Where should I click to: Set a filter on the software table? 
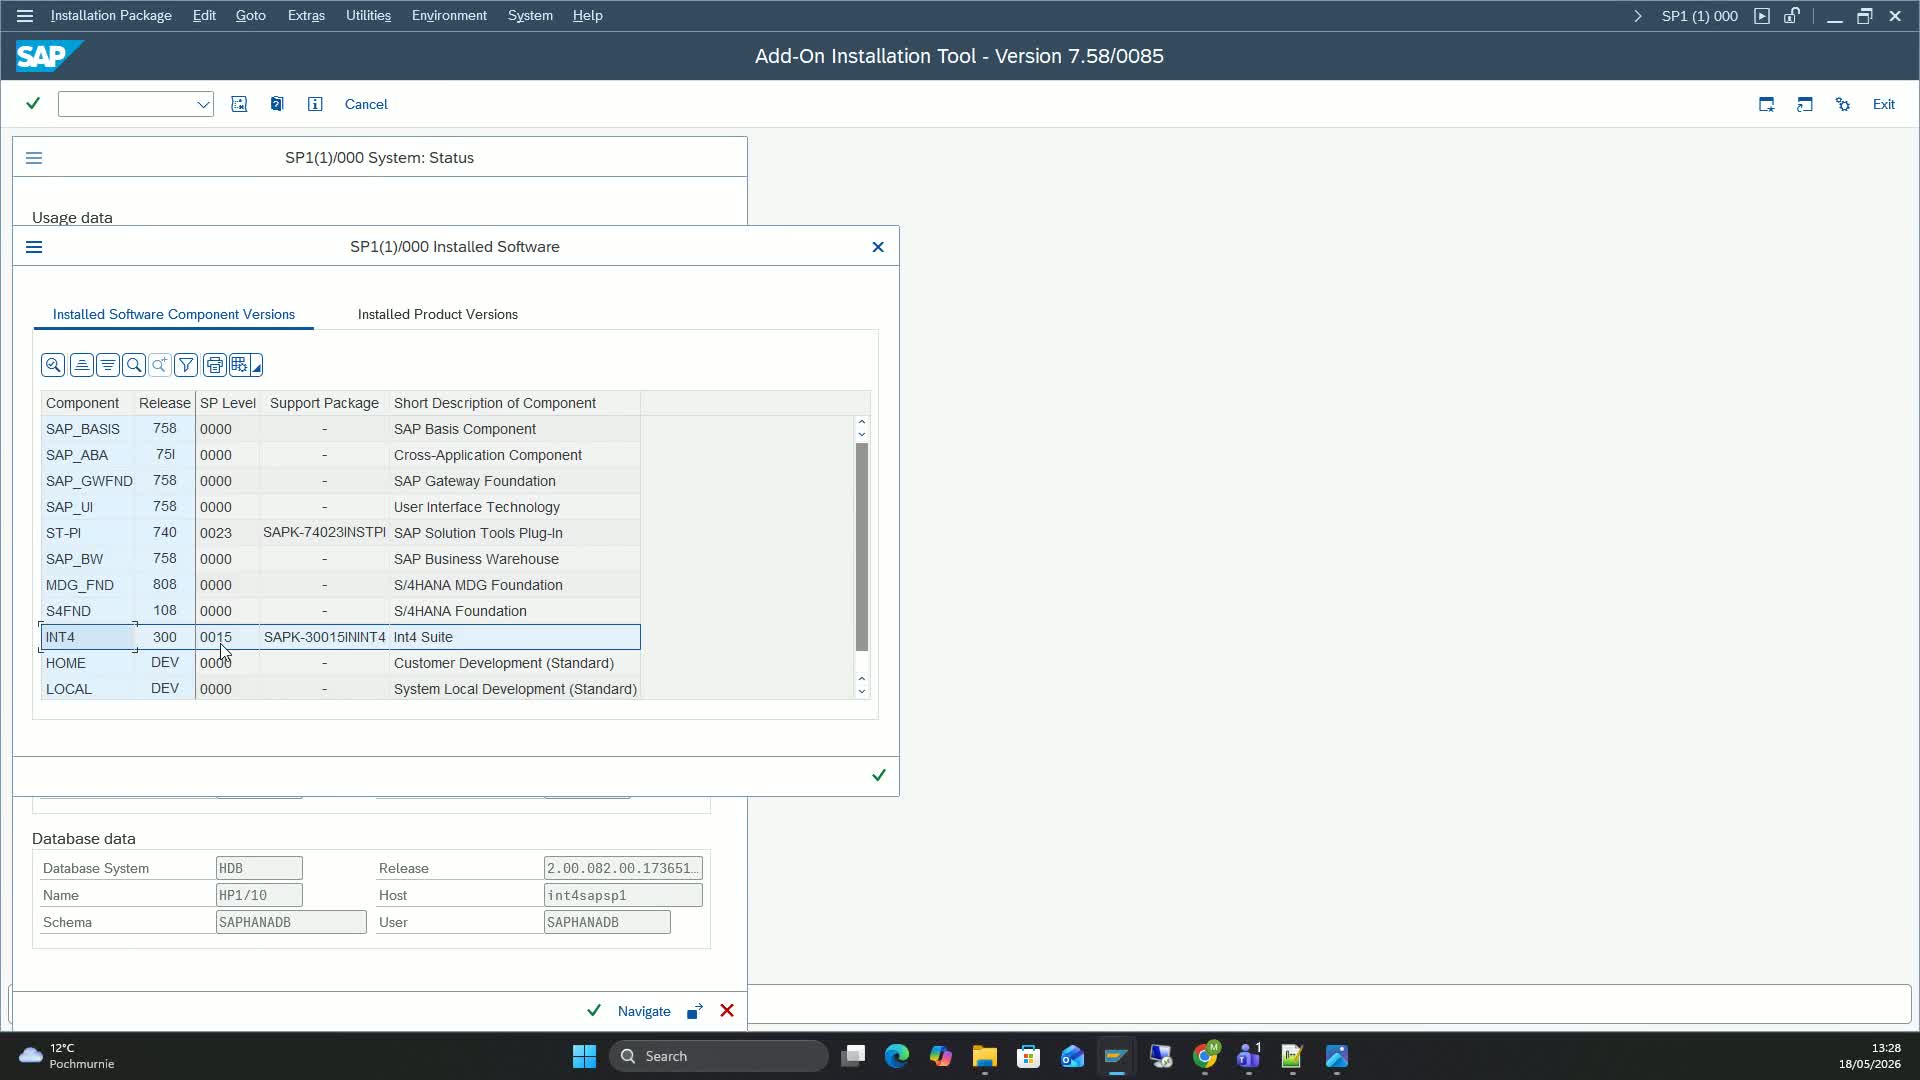coord(186,365)
